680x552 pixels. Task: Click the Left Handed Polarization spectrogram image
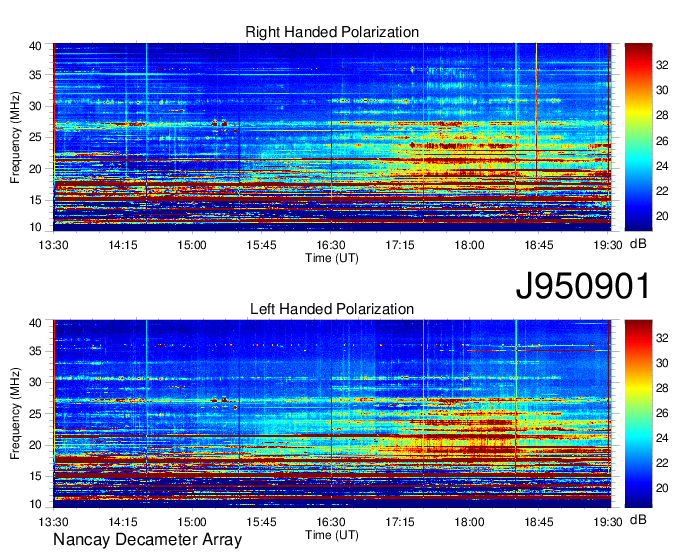tap(332, 414)
